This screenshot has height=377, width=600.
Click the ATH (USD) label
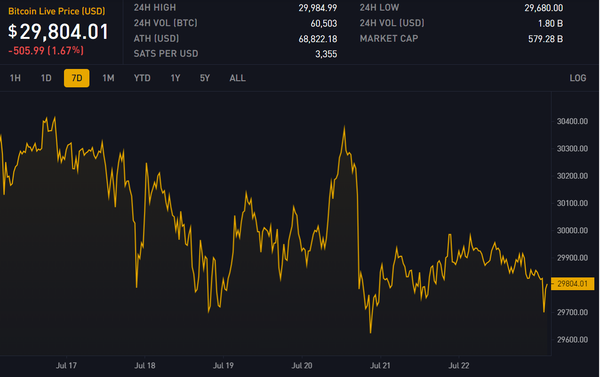(x=156, y=39)
